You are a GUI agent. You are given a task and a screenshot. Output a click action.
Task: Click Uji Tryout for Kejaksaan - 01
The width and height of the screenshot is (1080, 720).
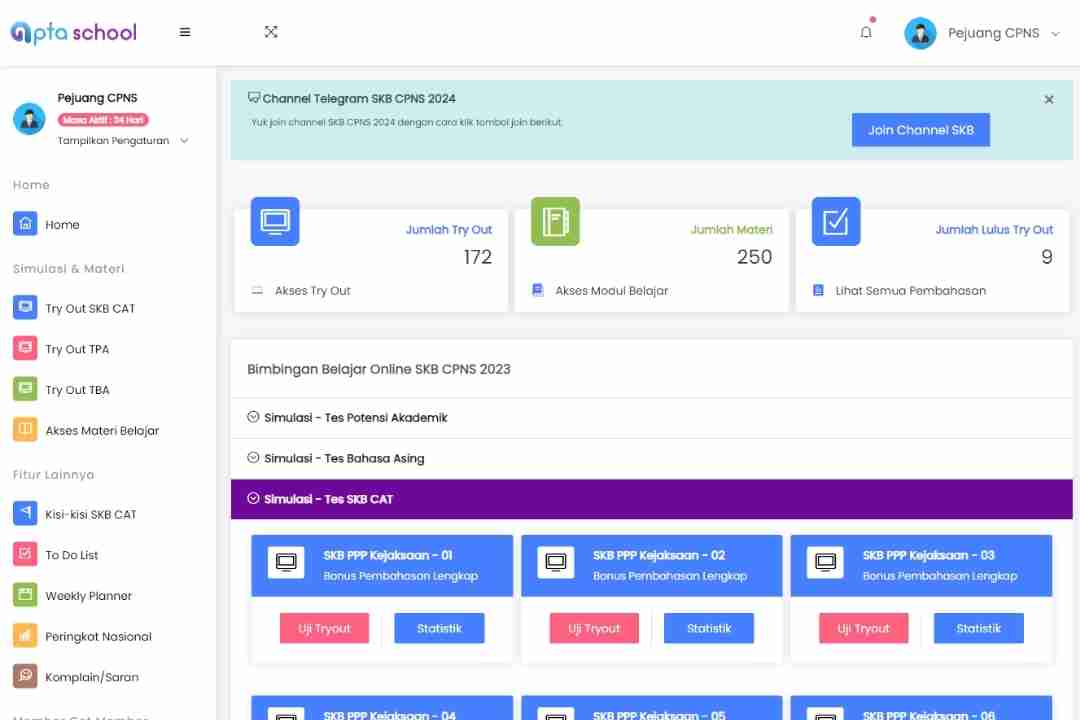point(324,628)
